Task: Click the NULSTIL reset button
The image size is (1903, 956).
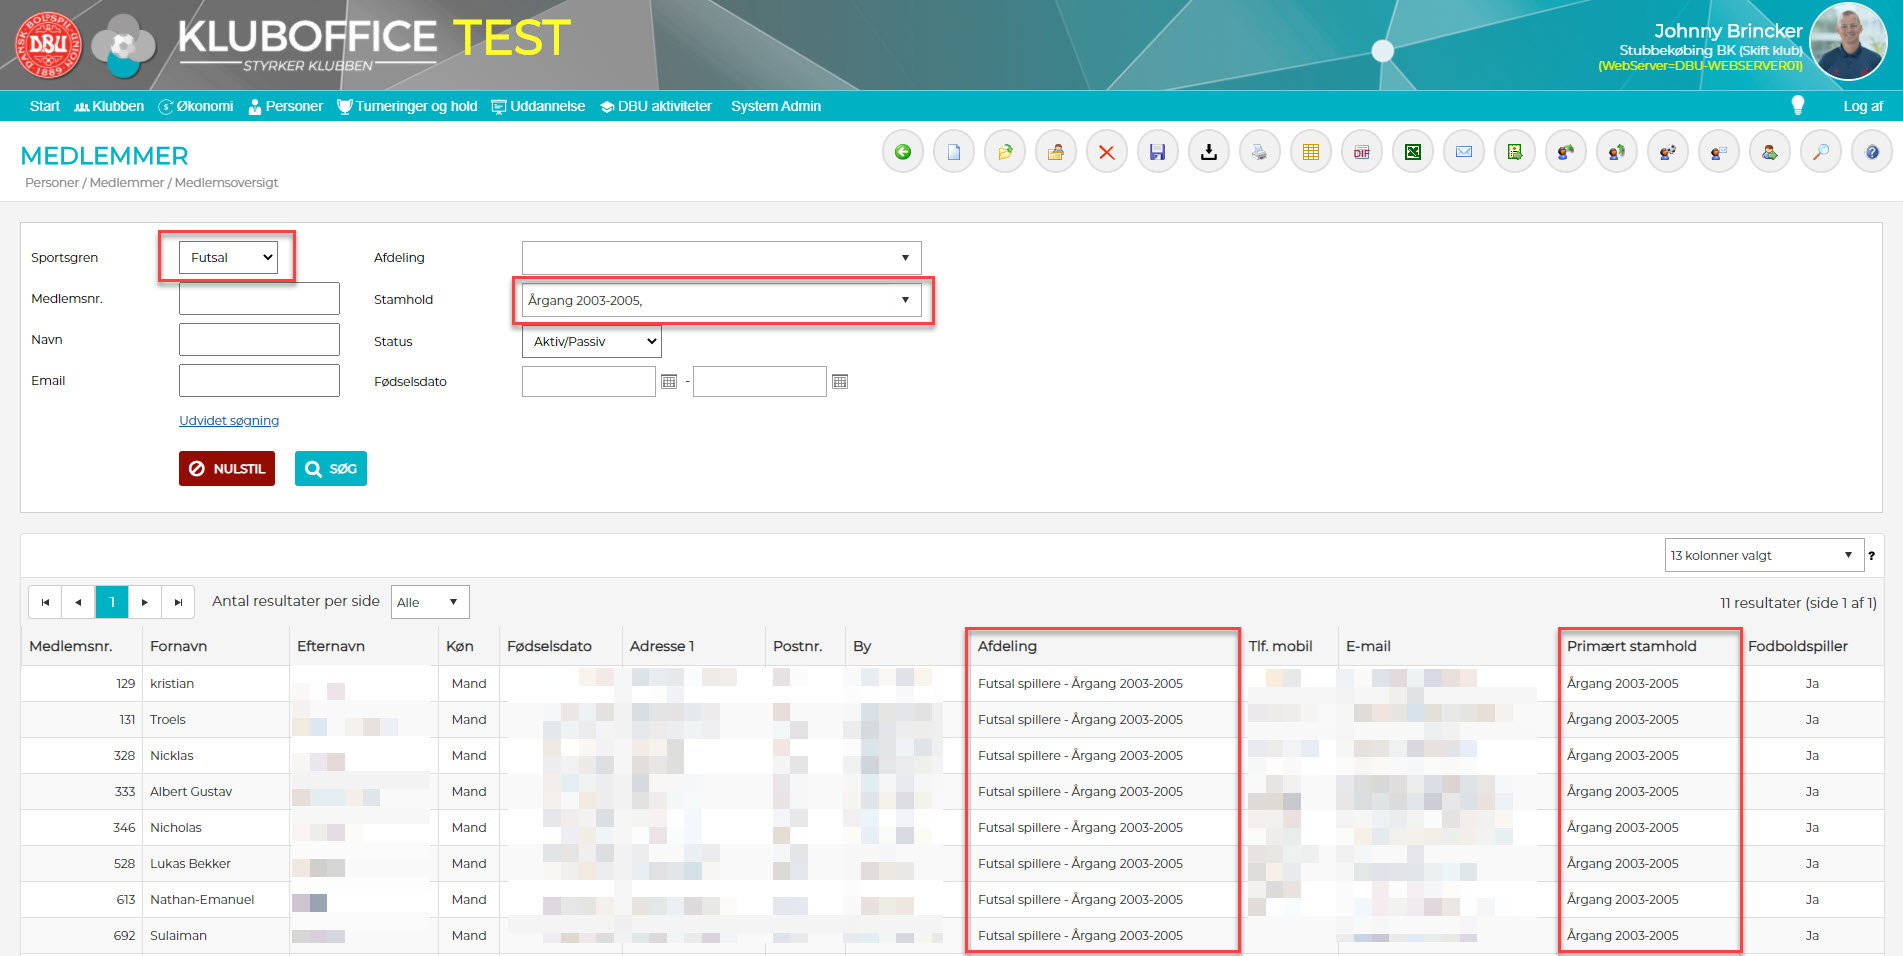Action: pyautogui.click(x=227, y=468)
